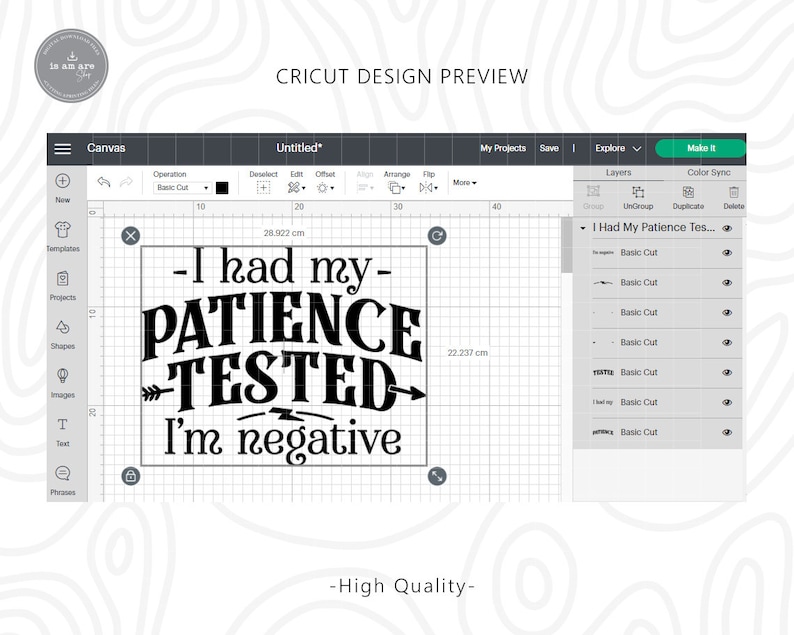
Task: Hide the third Basic Cut layer above TESTED
Action: [x=727, y=312]
